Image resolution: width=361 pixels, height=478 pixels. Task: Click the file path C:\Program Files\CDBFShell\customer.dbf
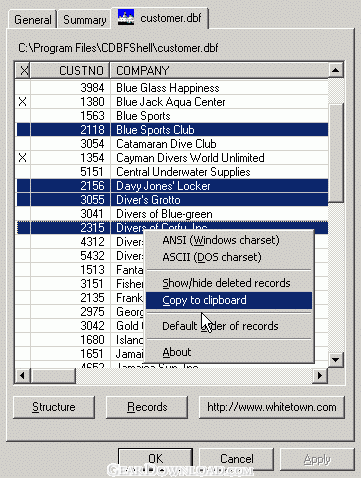tap(118, 48)
